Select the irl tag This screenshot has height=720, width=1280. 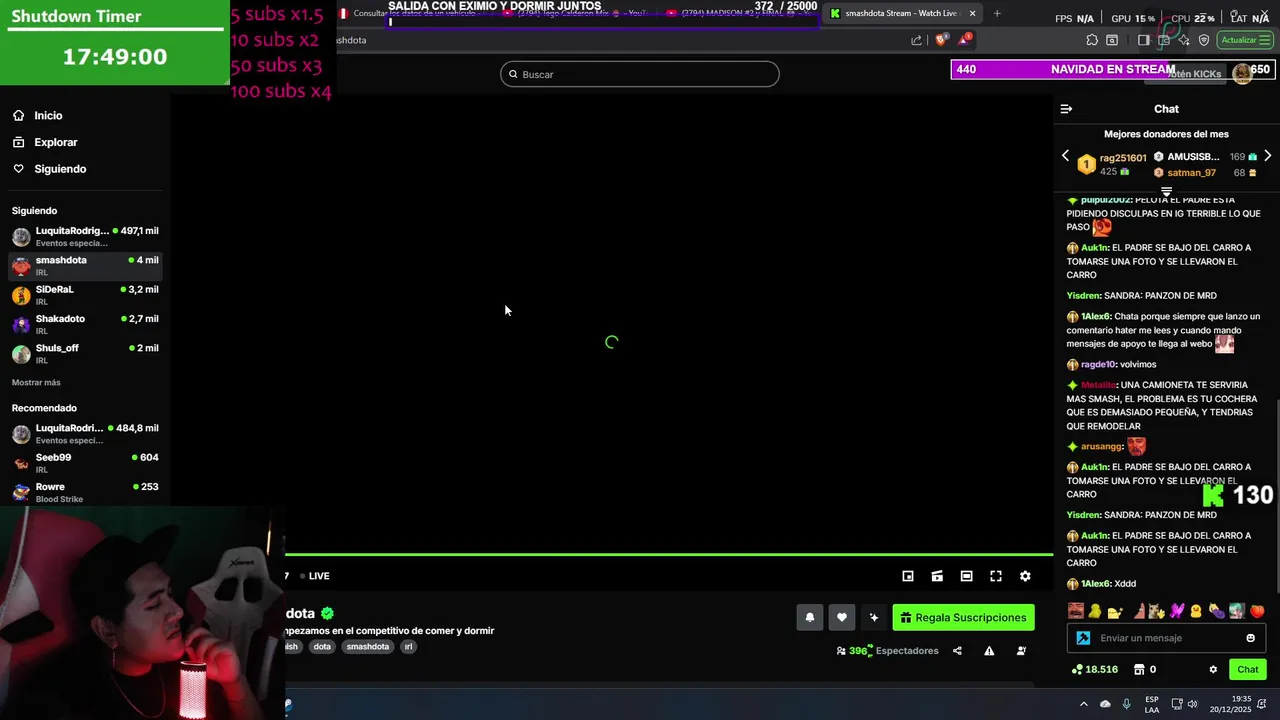pos(408,647)
